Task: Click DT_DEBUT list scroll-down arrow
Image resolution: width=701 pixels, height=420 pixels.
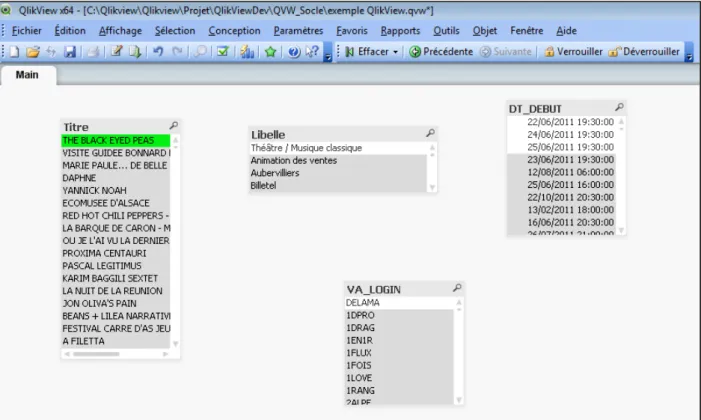Action: 621,231
